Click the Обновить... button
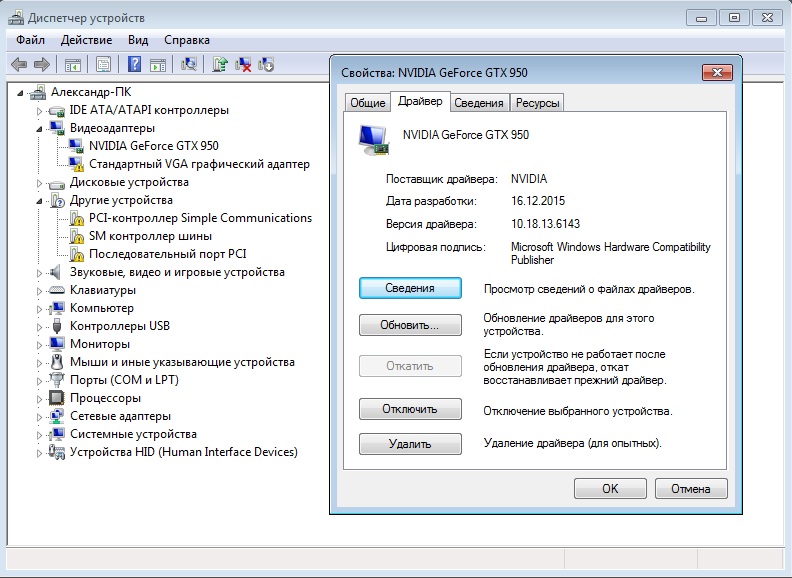Screen dimensions: 792x578 click(410, 325)
